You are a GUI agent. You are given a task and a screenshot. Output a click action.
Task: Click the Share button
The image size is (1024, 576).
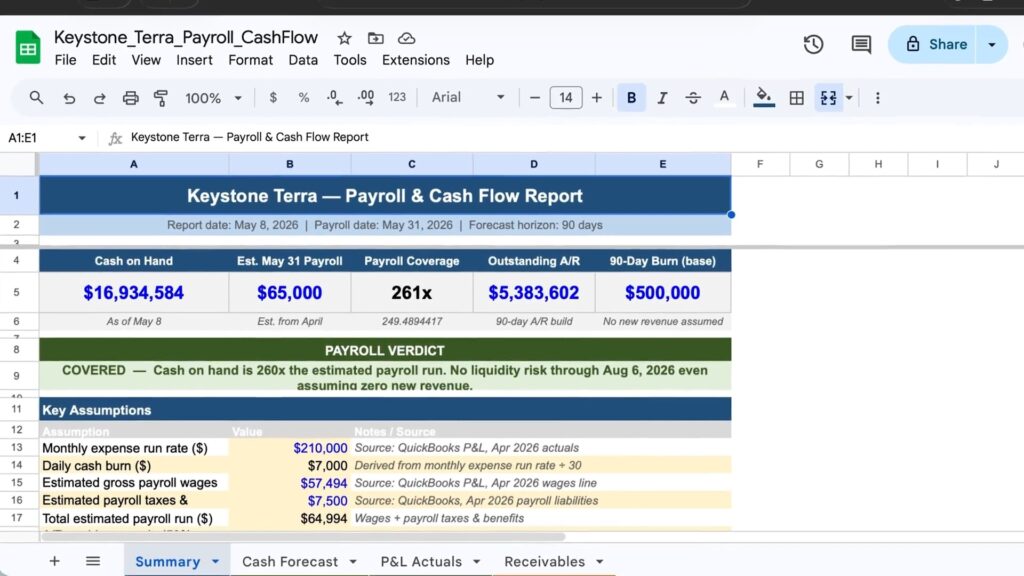click(933, 44)
